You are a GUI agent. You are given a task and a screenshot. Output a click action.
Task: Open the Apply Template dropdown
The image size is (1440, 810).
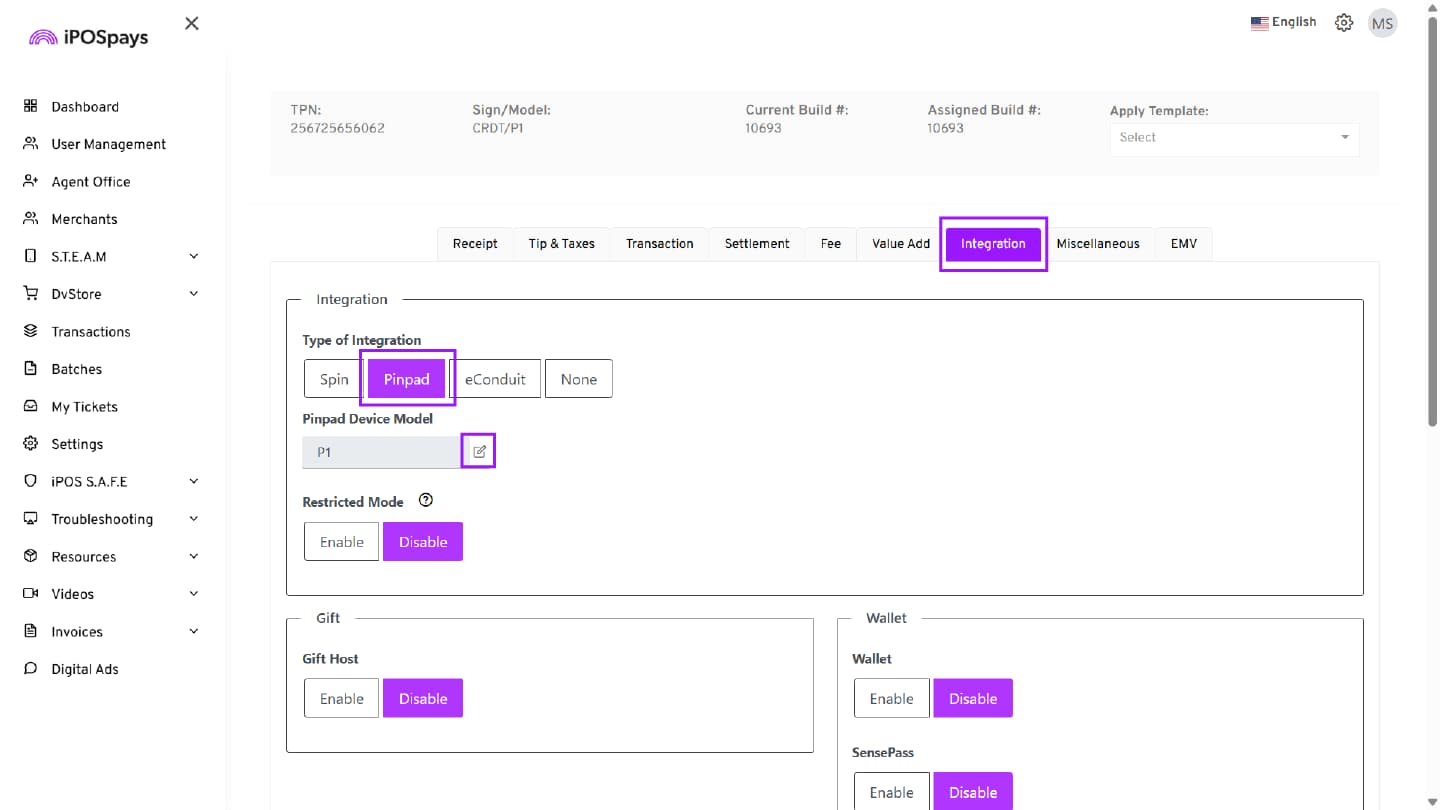click(x=1234, y=138)
